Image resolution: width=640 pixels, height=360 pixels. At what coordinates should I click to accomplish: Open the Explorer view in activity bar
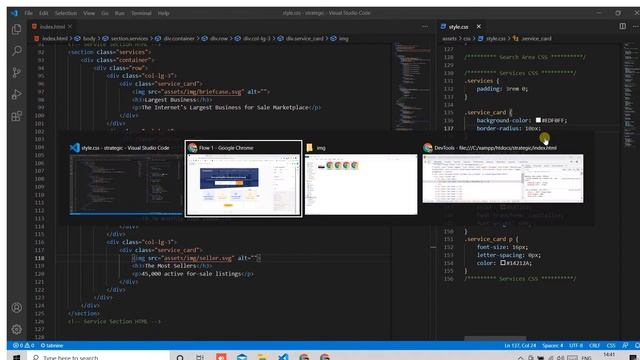[x=16, y=29]
